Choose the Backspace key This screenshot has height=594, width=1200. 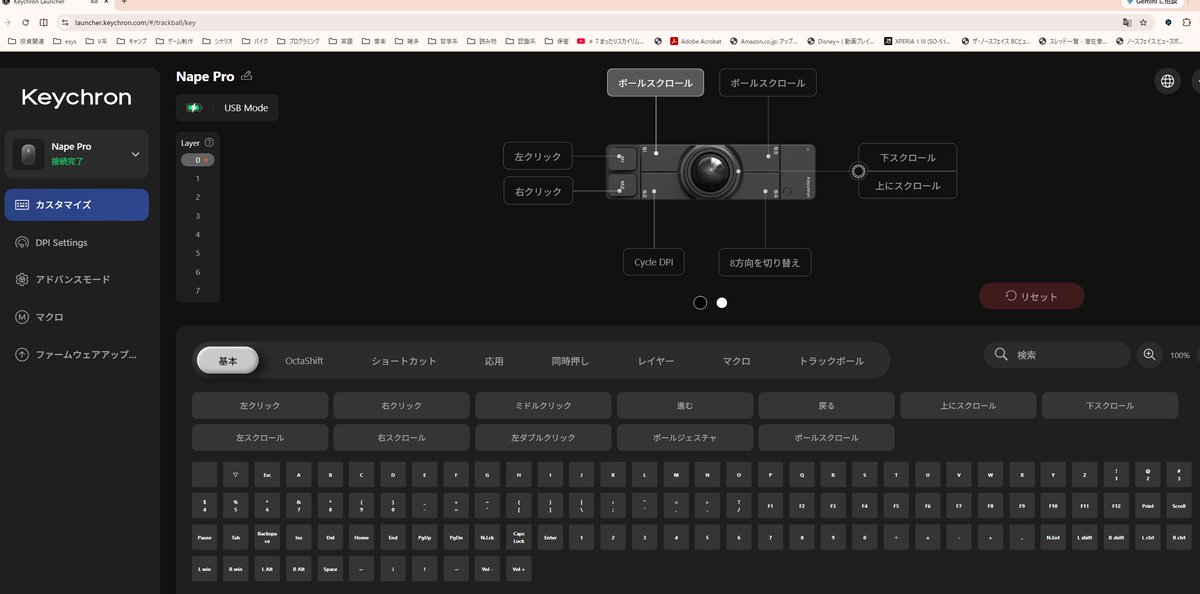tap(267, 537)
